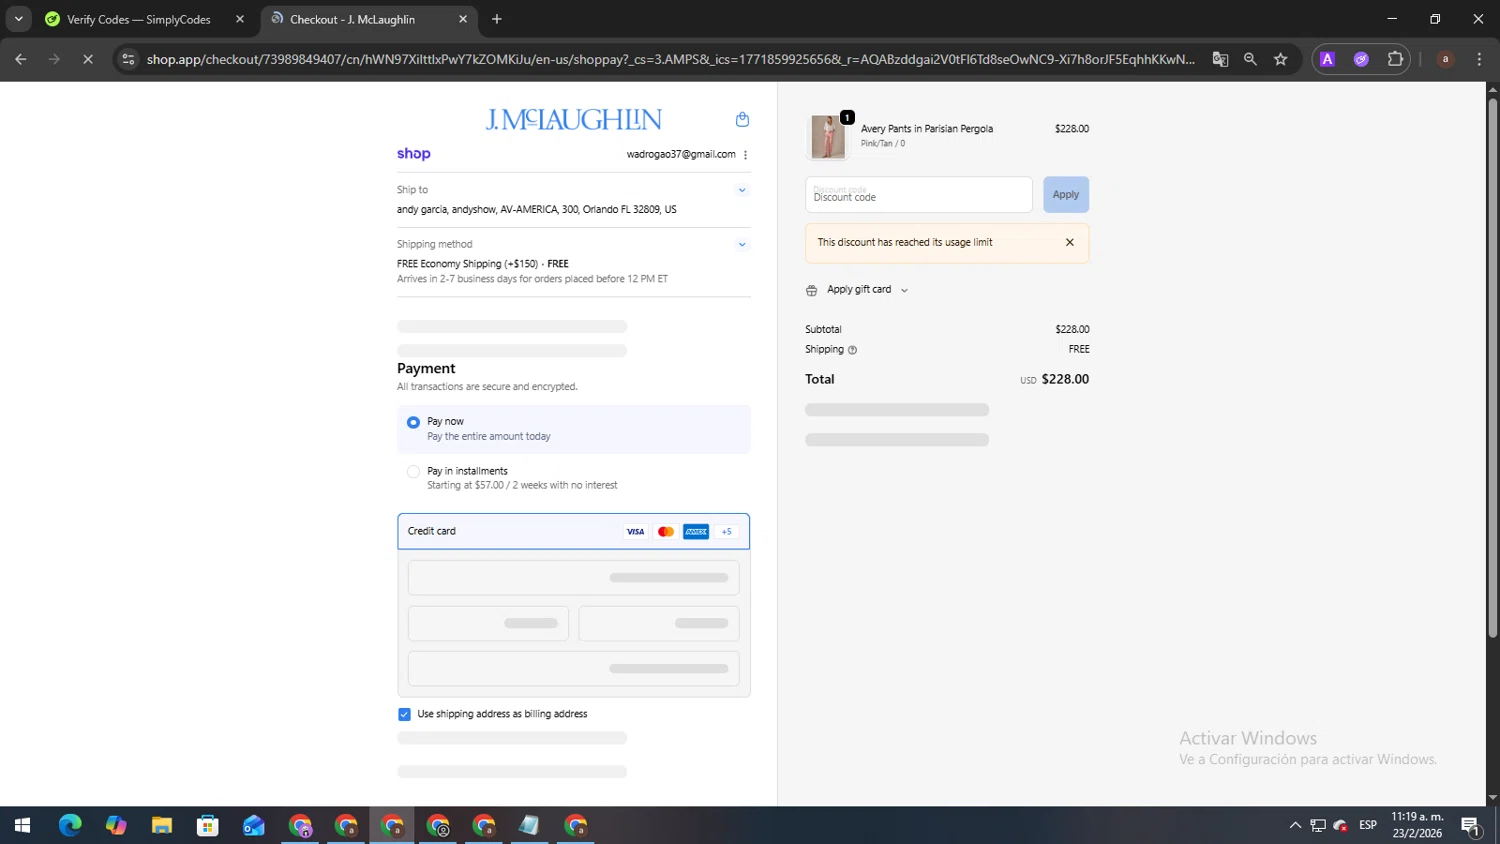Viewport: 1500px width, 844px height.
Task: Open the shopping bag cart icon
Action: point(742,120)
